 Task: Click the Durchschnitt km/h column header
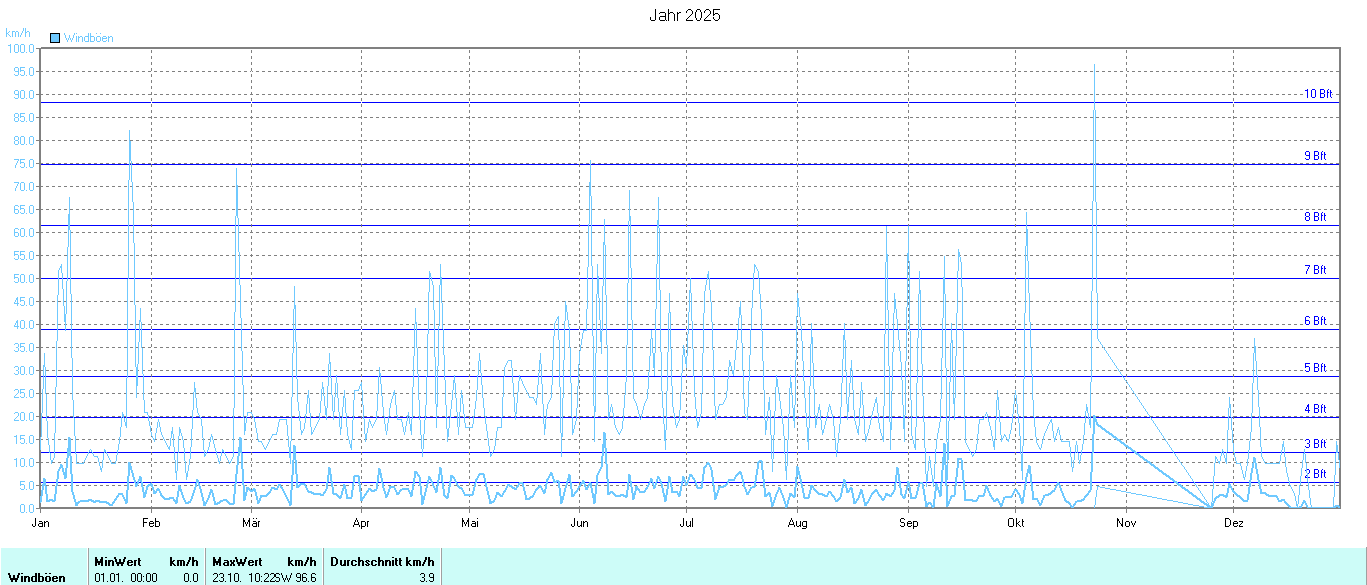pos(382,562)
